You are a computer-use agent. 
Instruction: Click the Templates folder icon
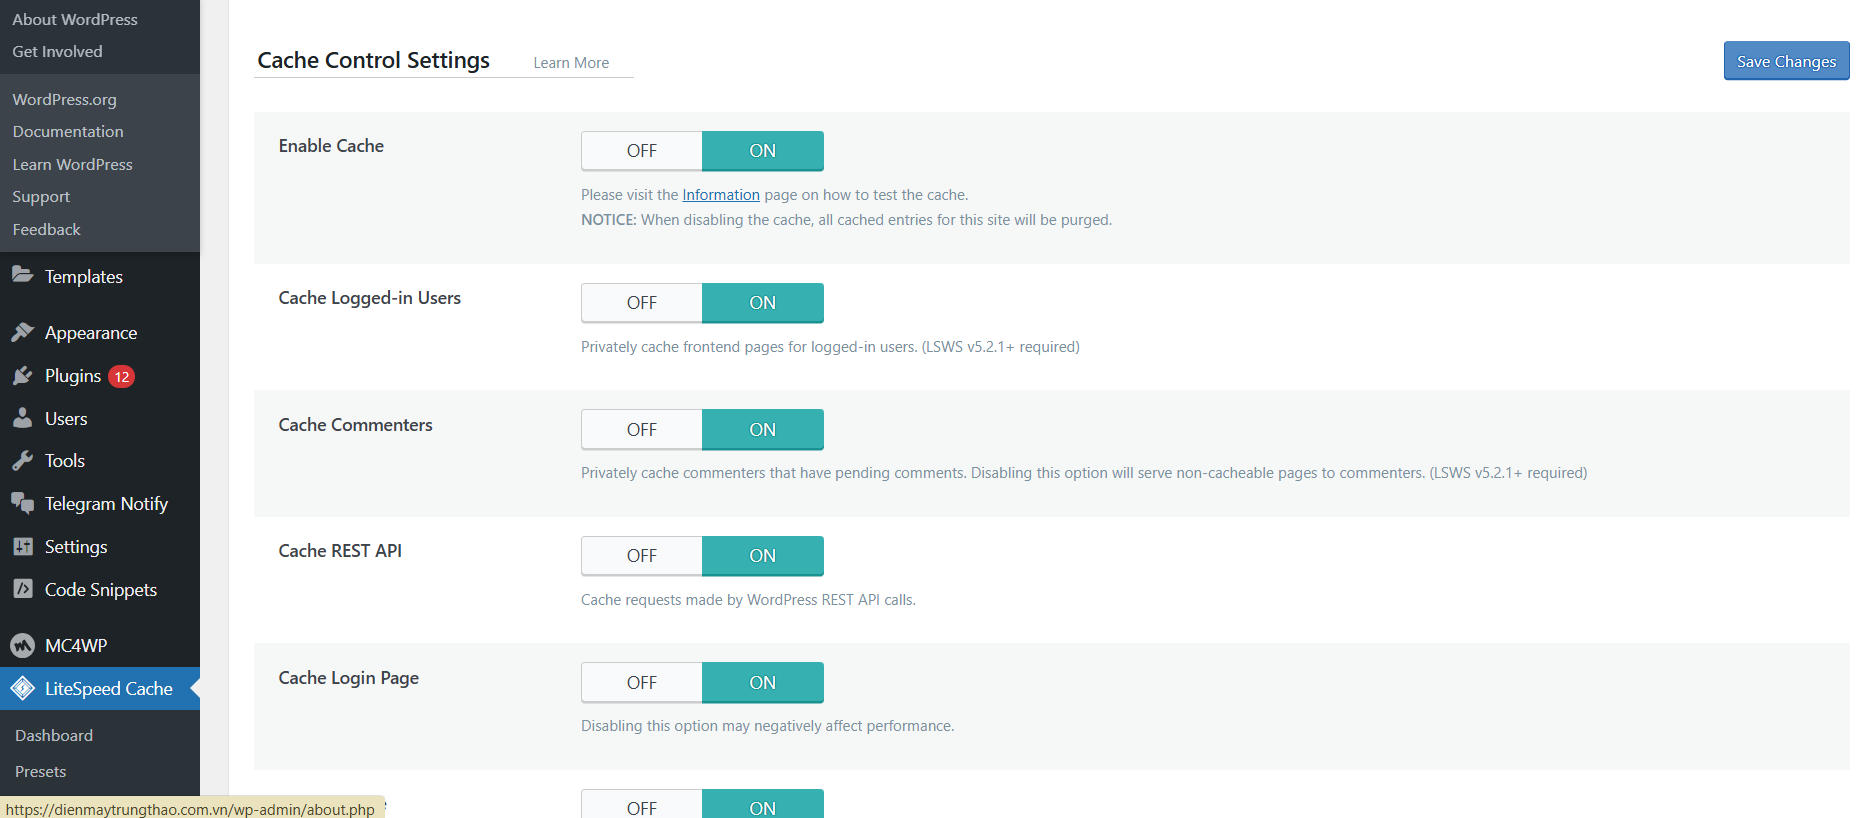(x=22, y=275)
